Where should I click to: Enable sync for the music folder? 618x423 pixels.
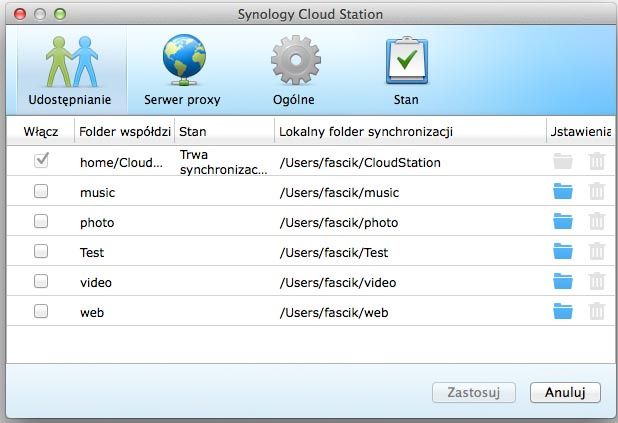point(41,191)
